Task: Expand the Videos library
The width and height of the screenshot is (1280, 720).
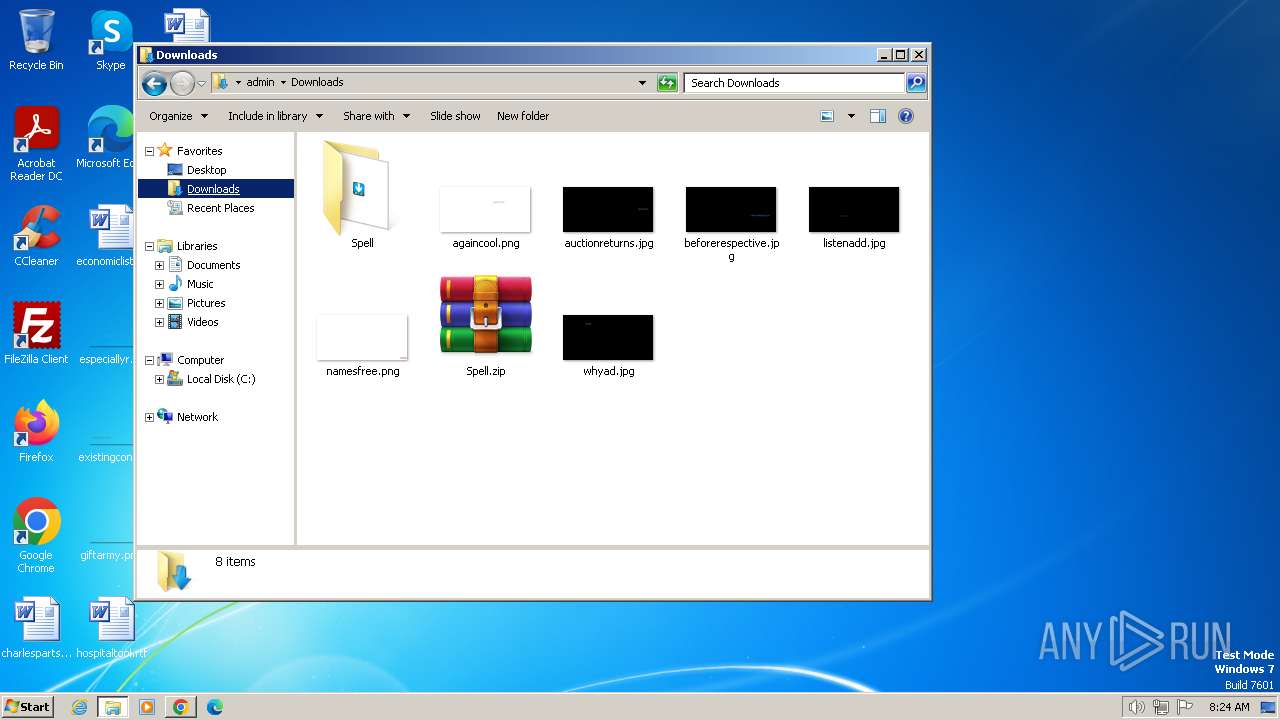Action: coord(160,322)
